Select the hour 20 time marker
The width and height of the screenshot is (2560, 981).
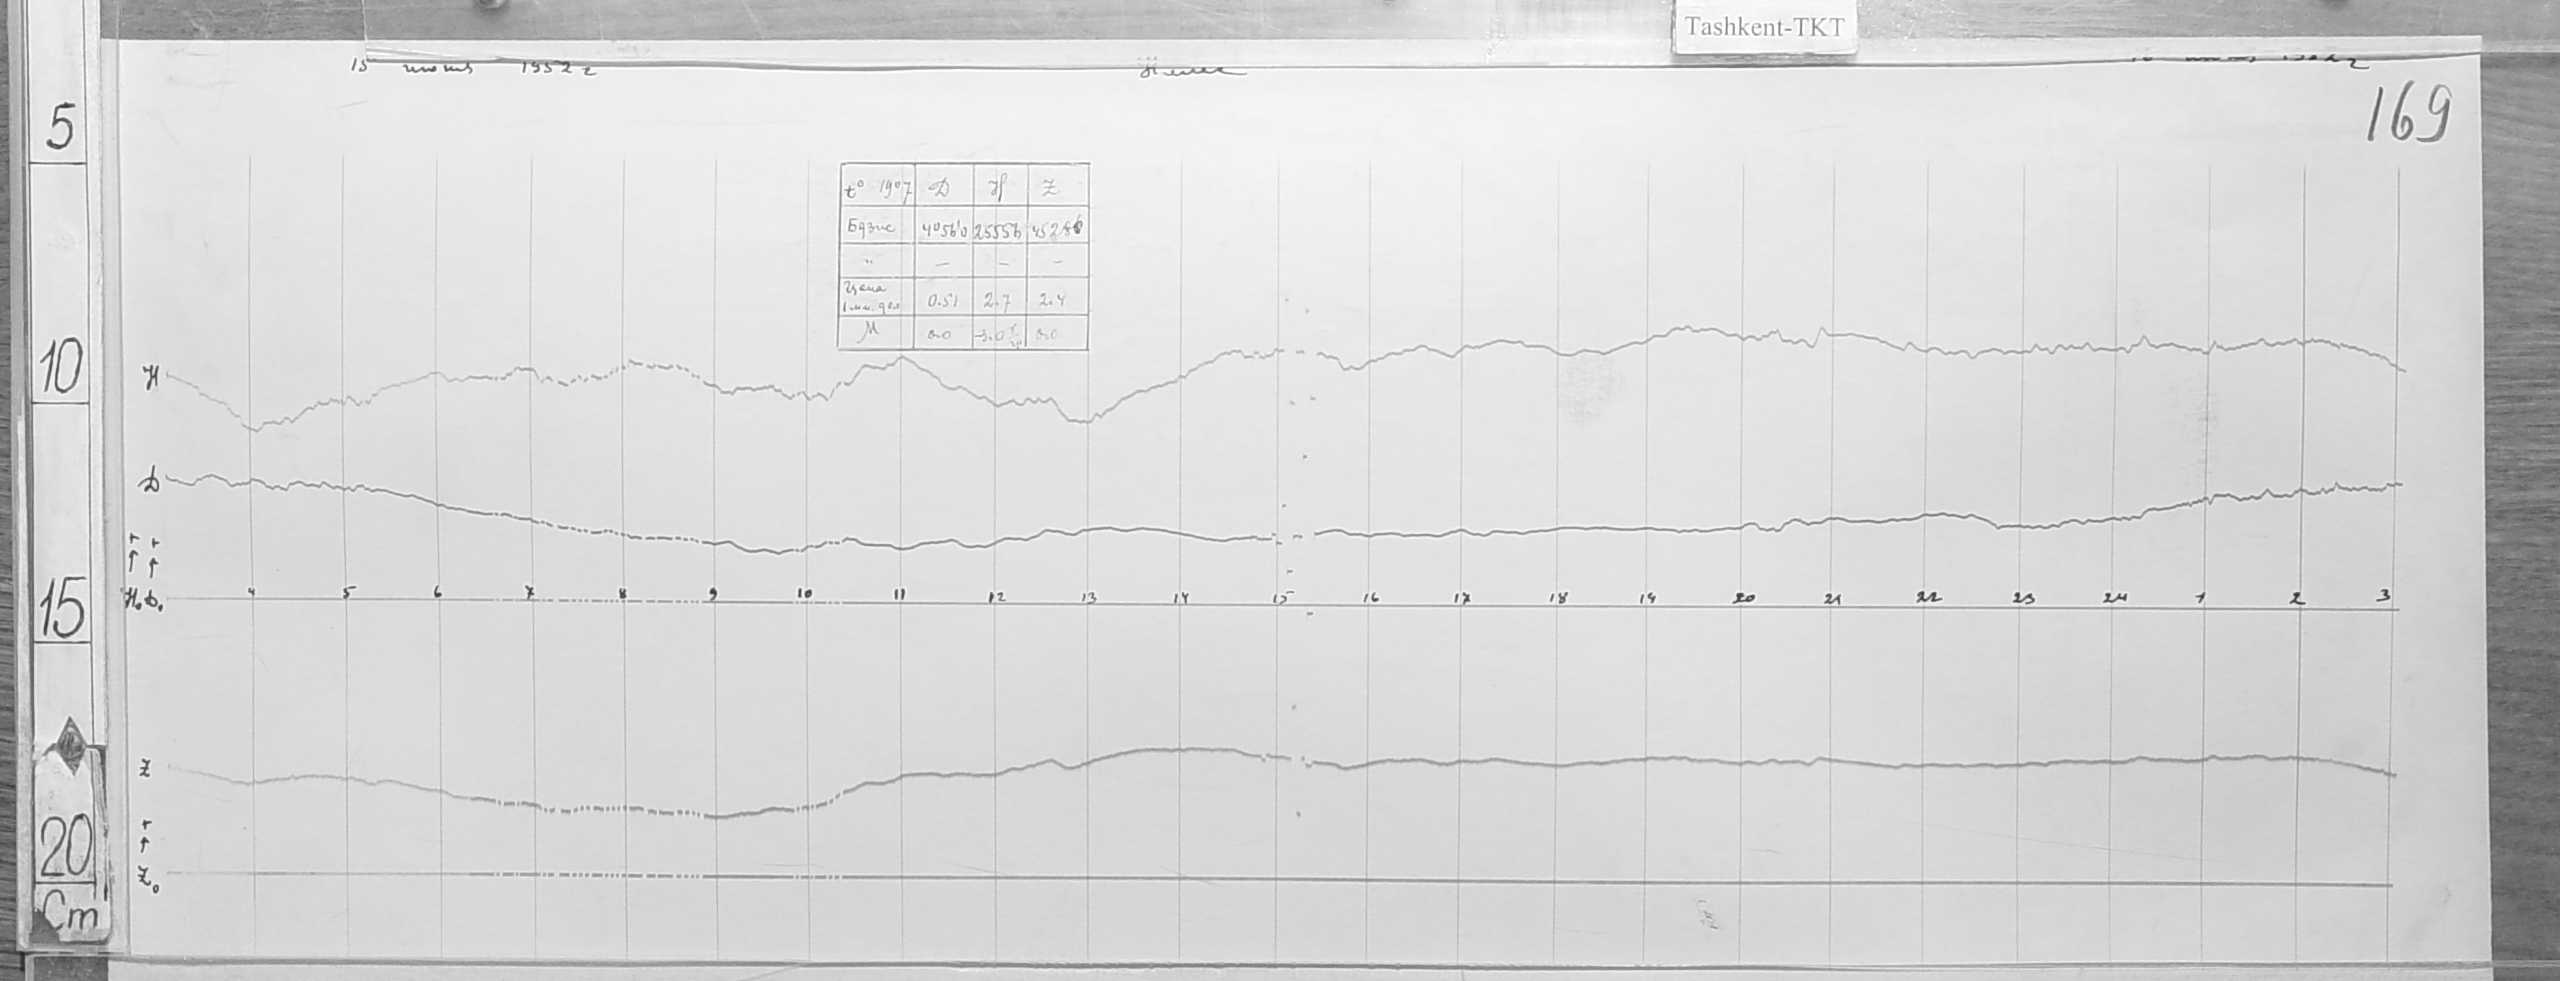pos(1744,598)
